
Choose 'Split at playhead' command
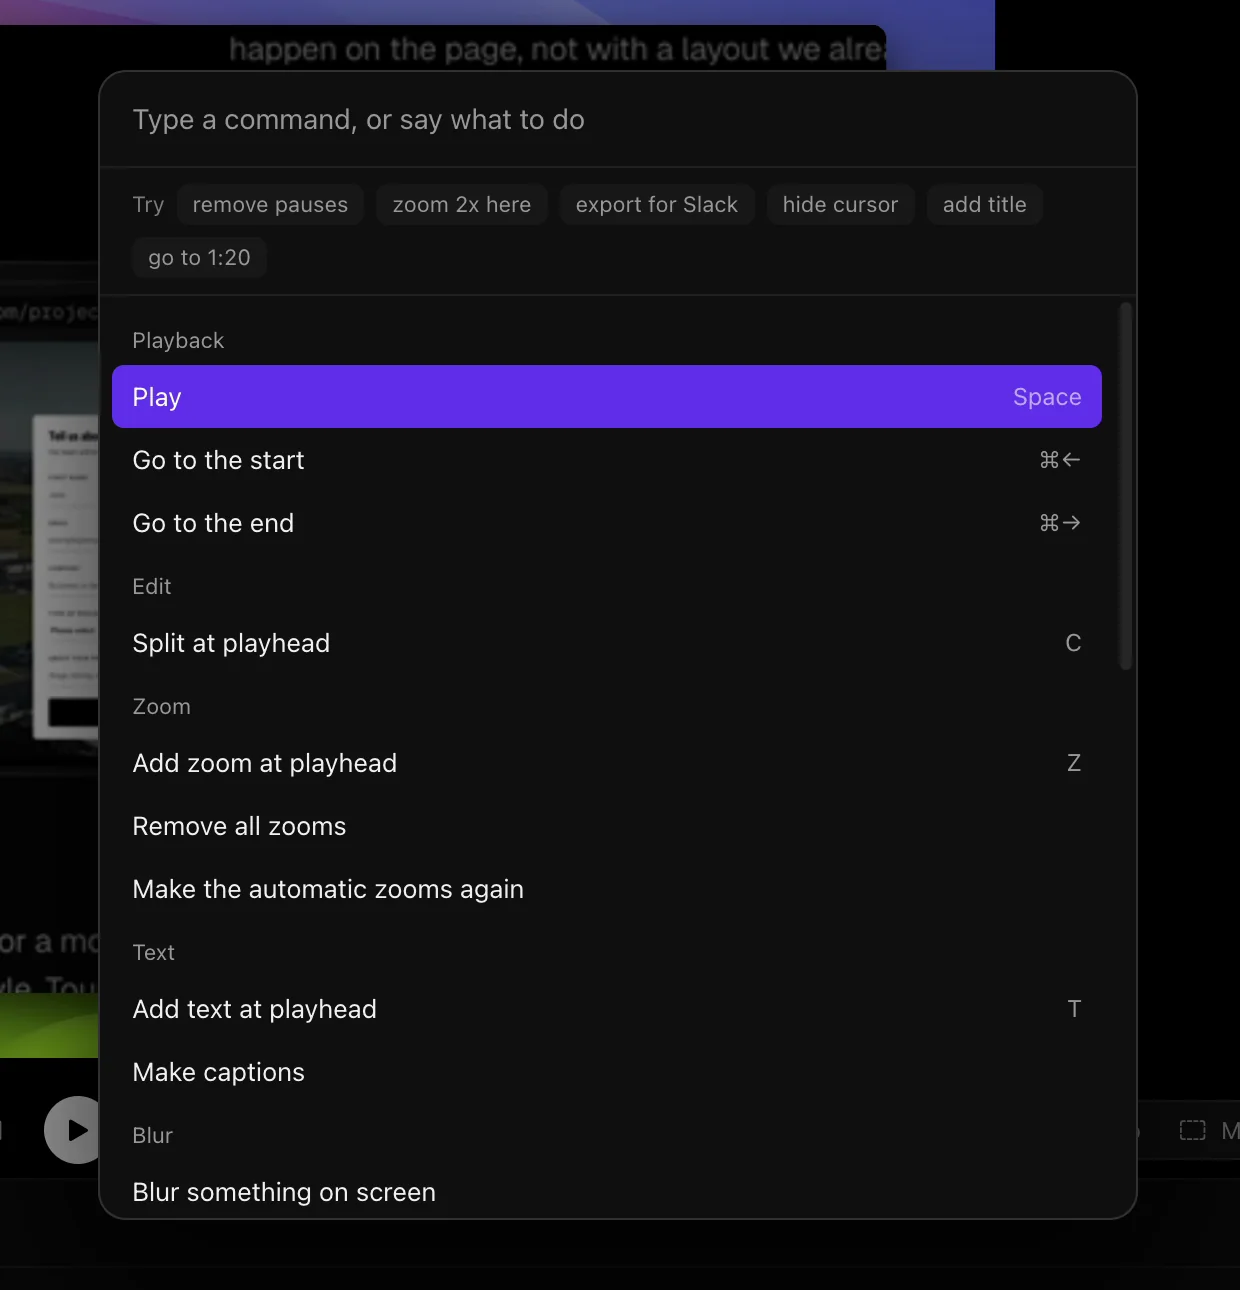coord(607,643)
